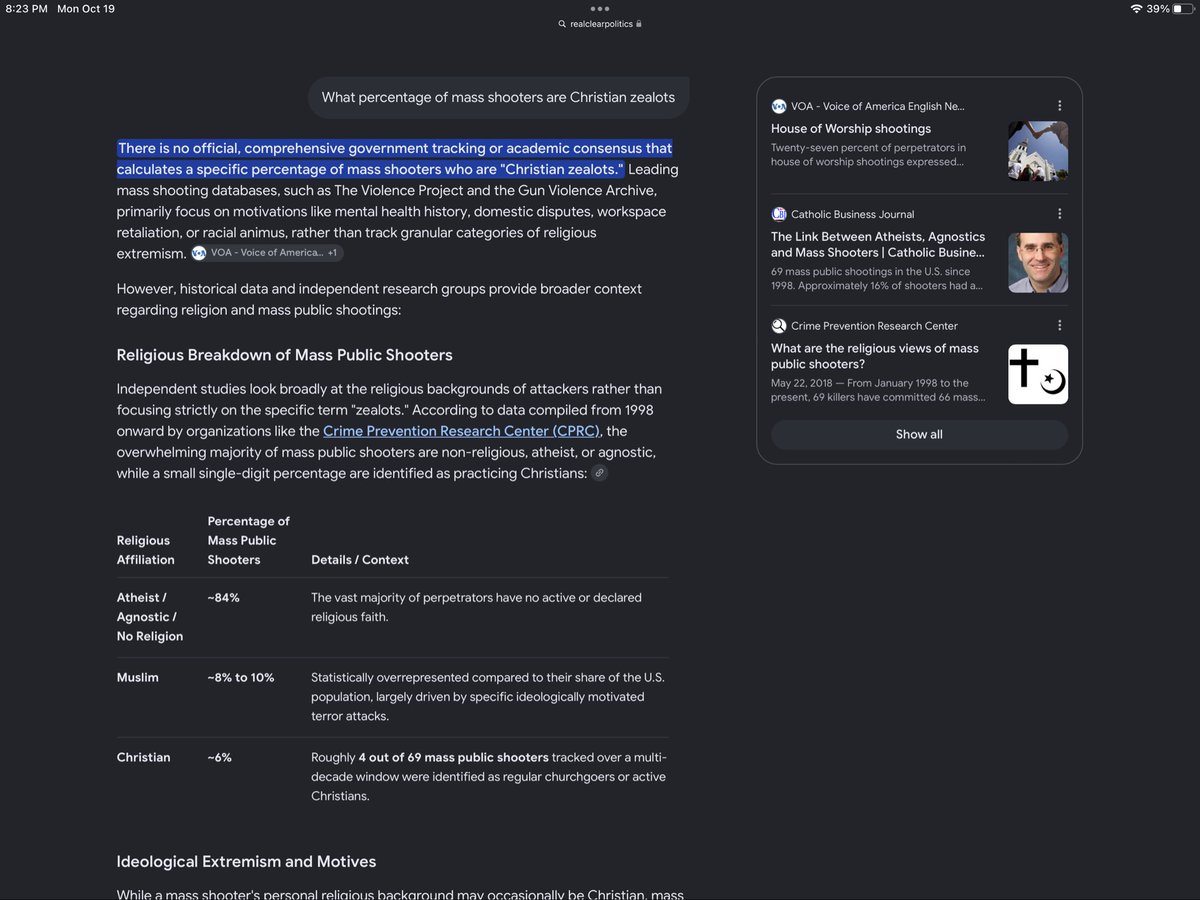The width and height of the screenshot is (1200, 900).
Task: Open the 'House of Worship shootings' article
Action: point(851,129)
